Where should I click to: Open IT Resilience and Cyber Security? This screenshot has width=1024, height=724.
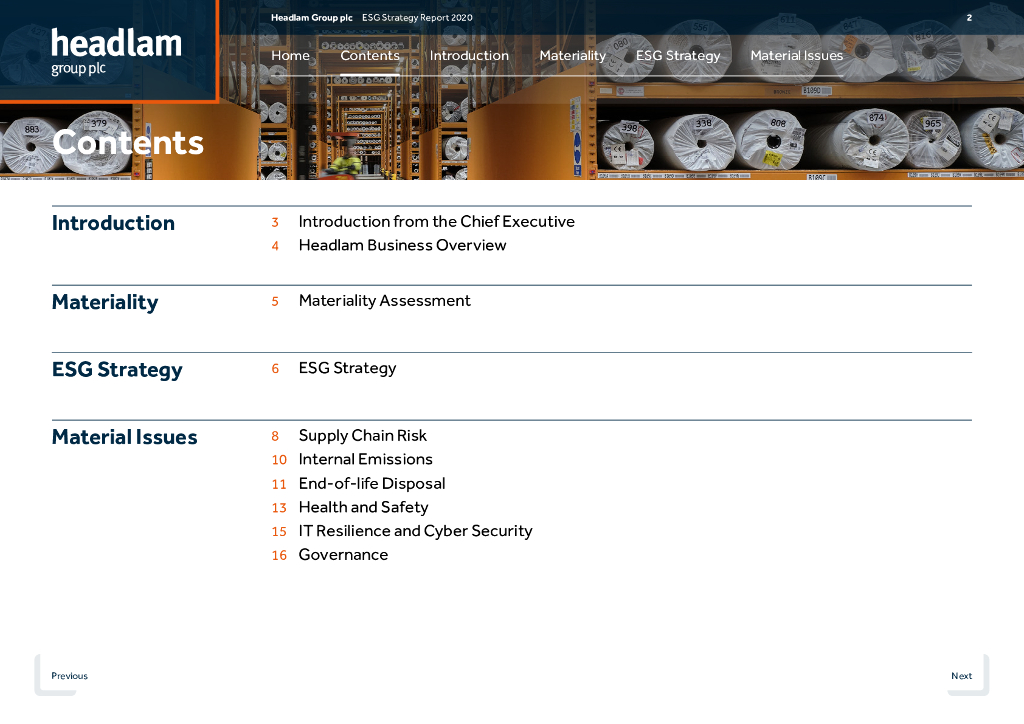coord(415,531)
